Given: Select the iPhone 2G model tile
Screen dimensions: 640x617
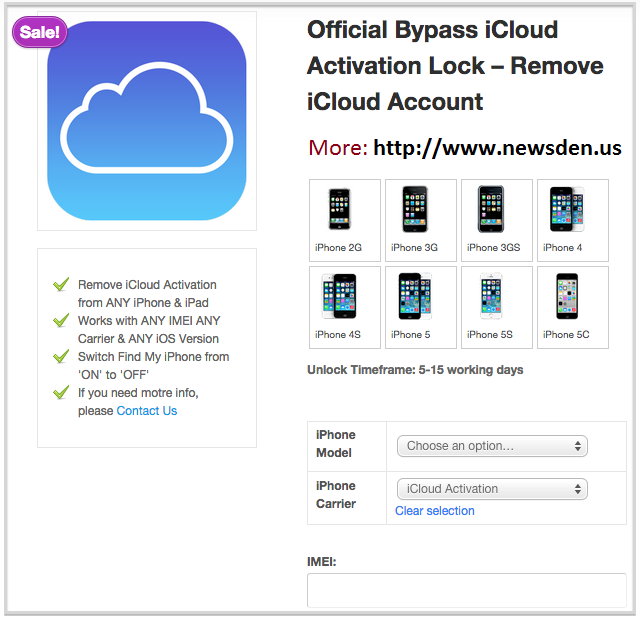Looking at the screenshot, I should [x=344, y=220].
